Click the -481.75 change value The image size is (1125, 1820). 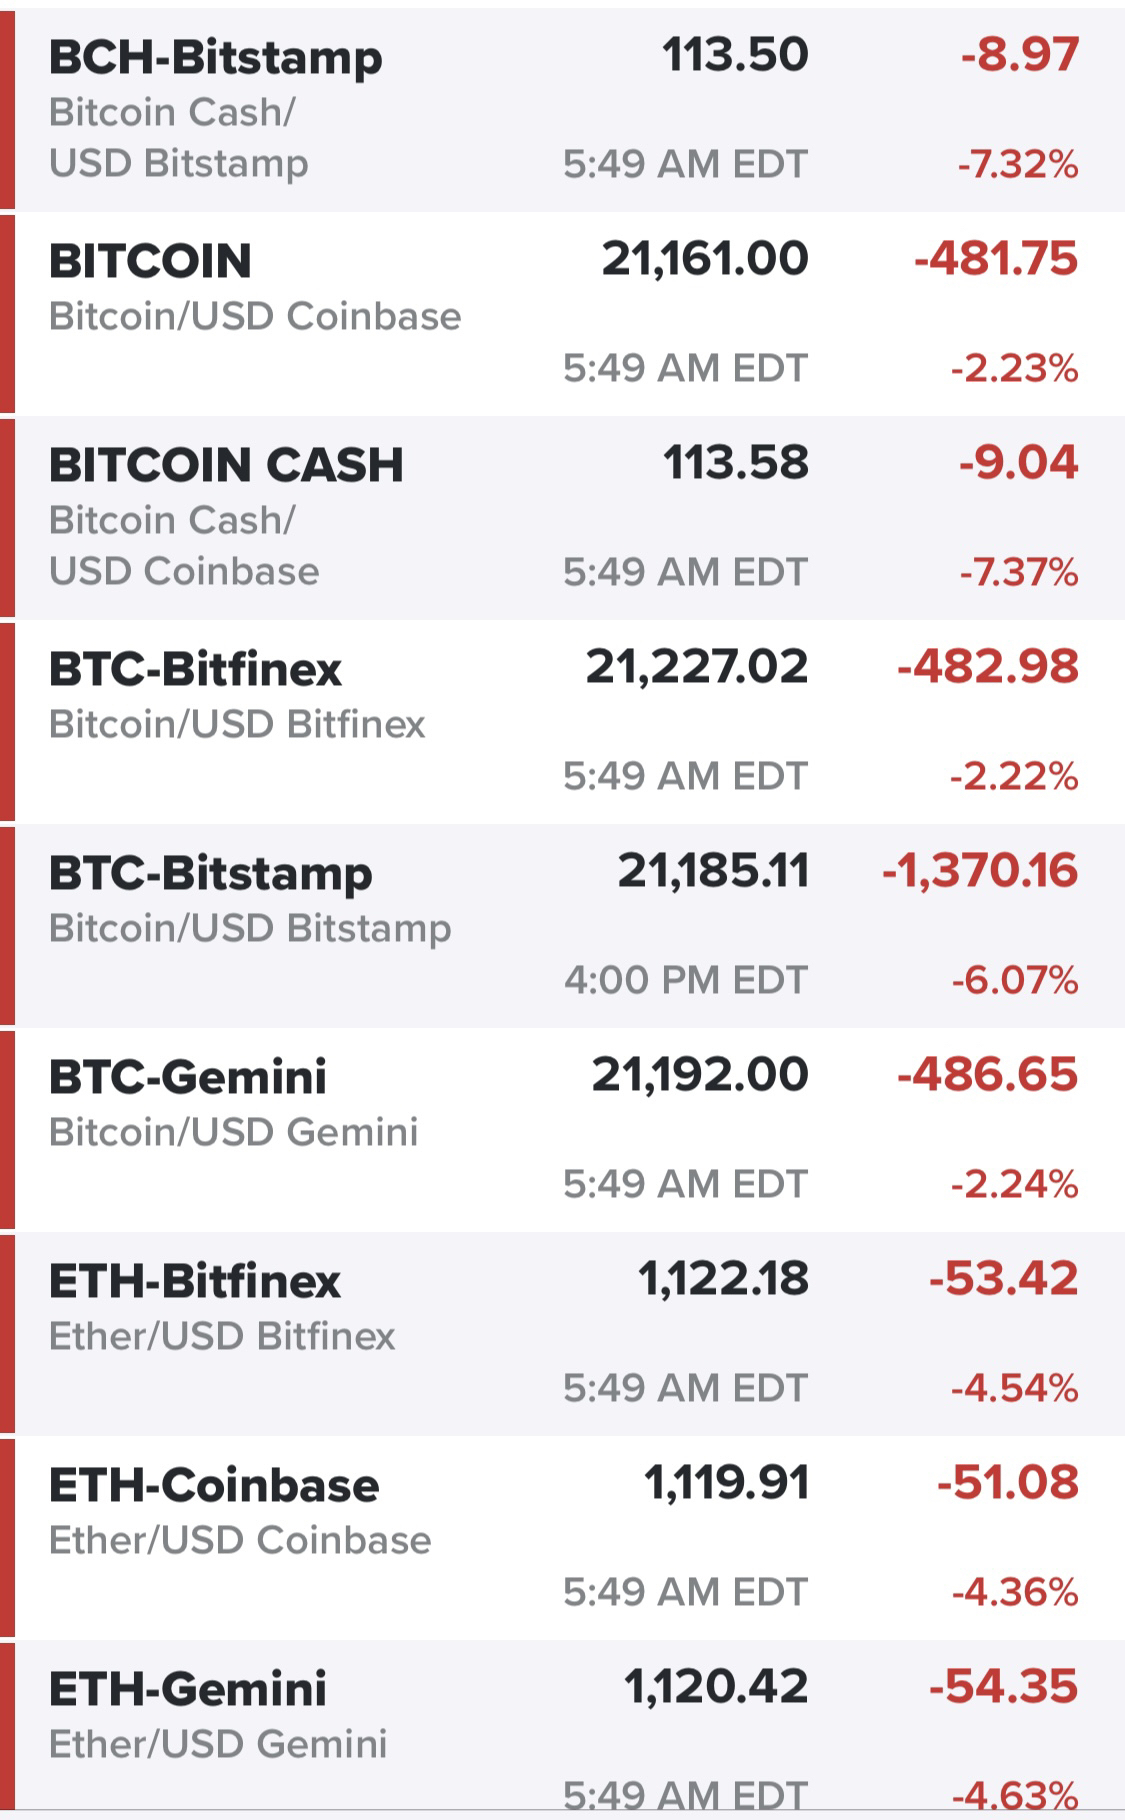996,259
